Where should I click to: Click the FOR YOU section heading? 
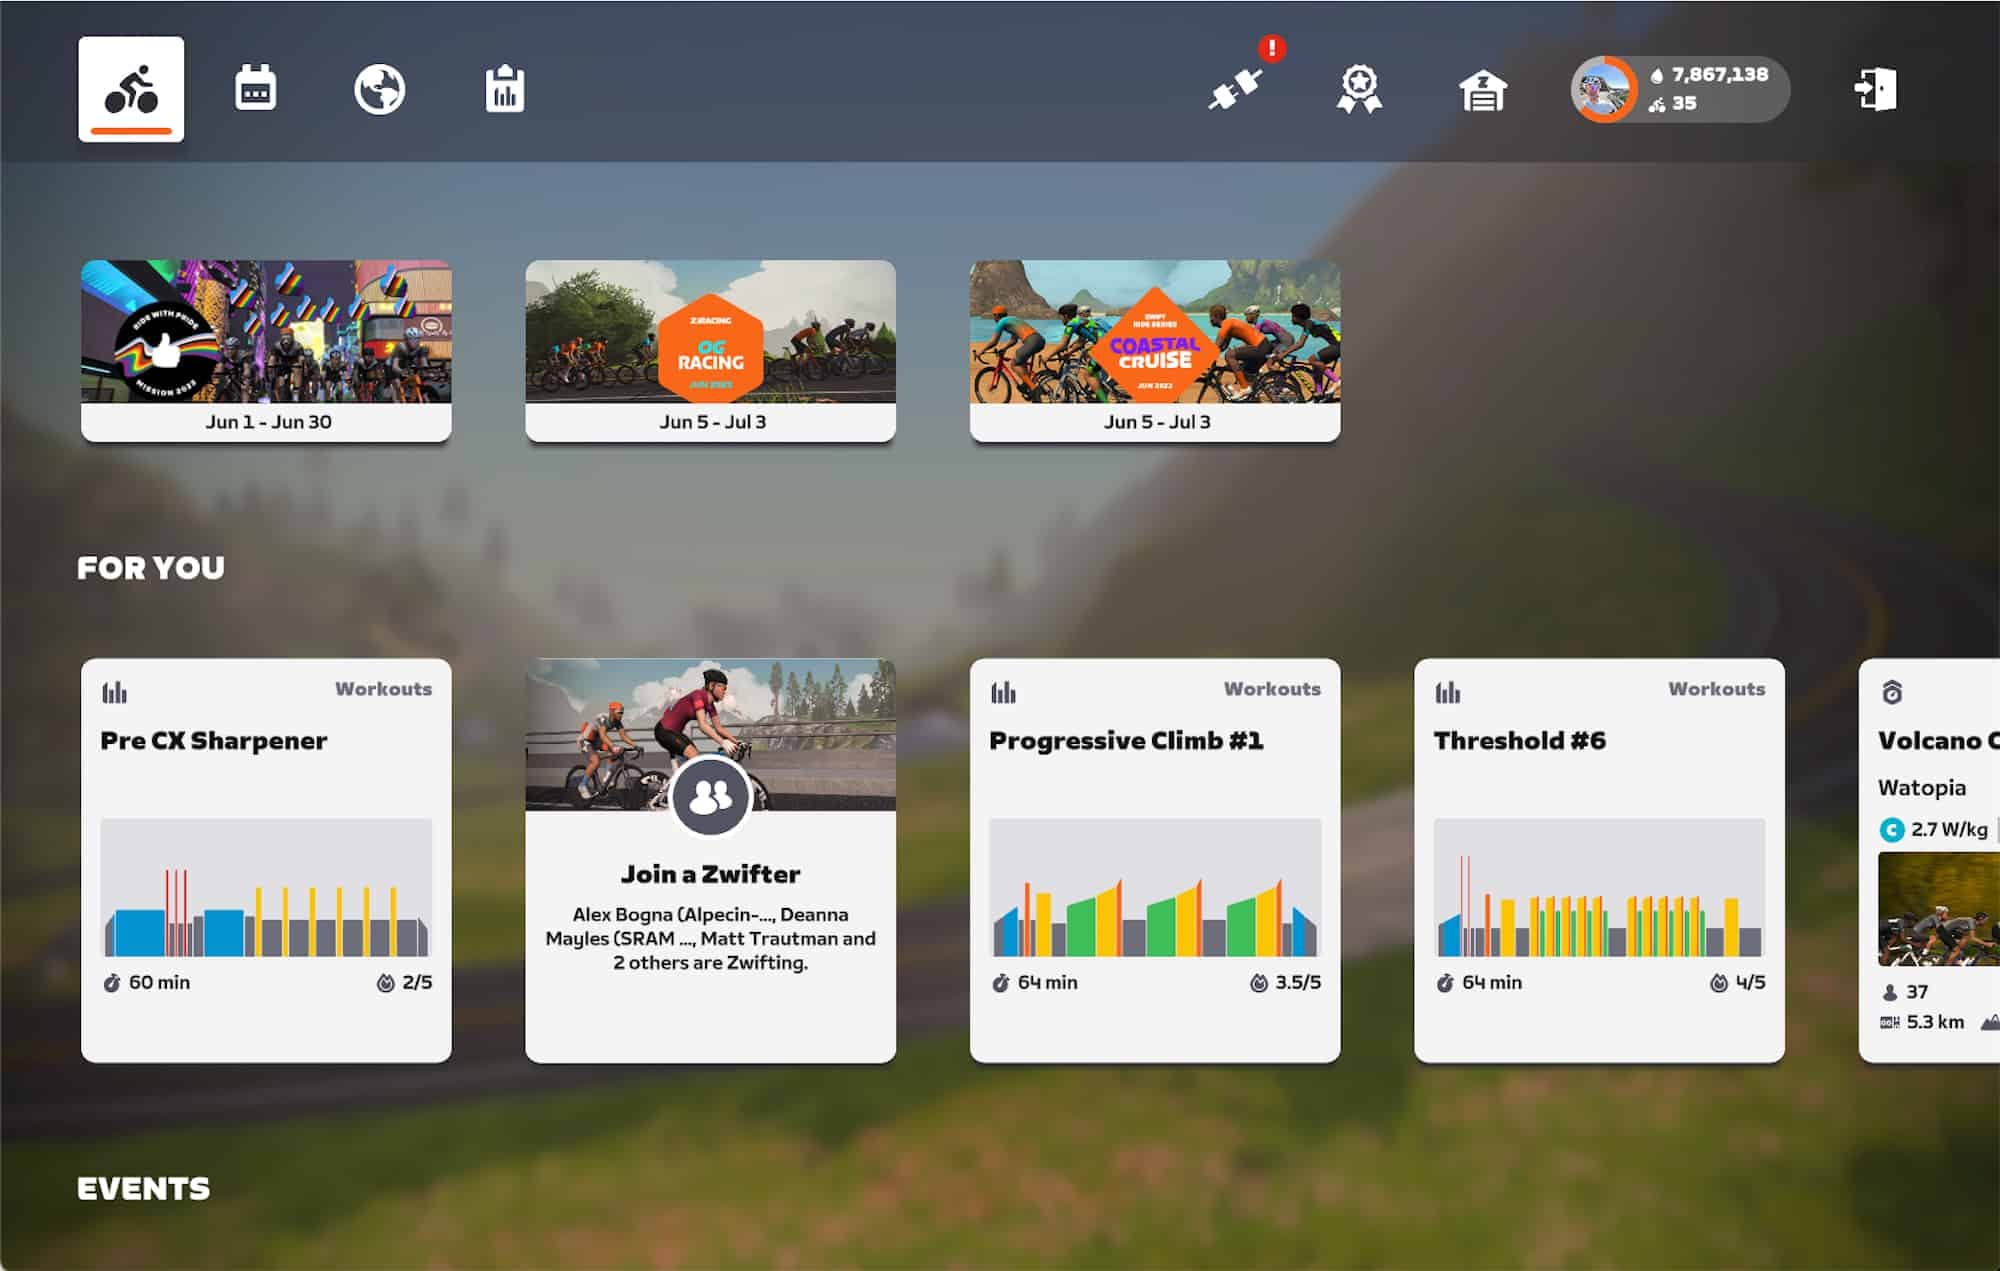click(x=151, y=568)
